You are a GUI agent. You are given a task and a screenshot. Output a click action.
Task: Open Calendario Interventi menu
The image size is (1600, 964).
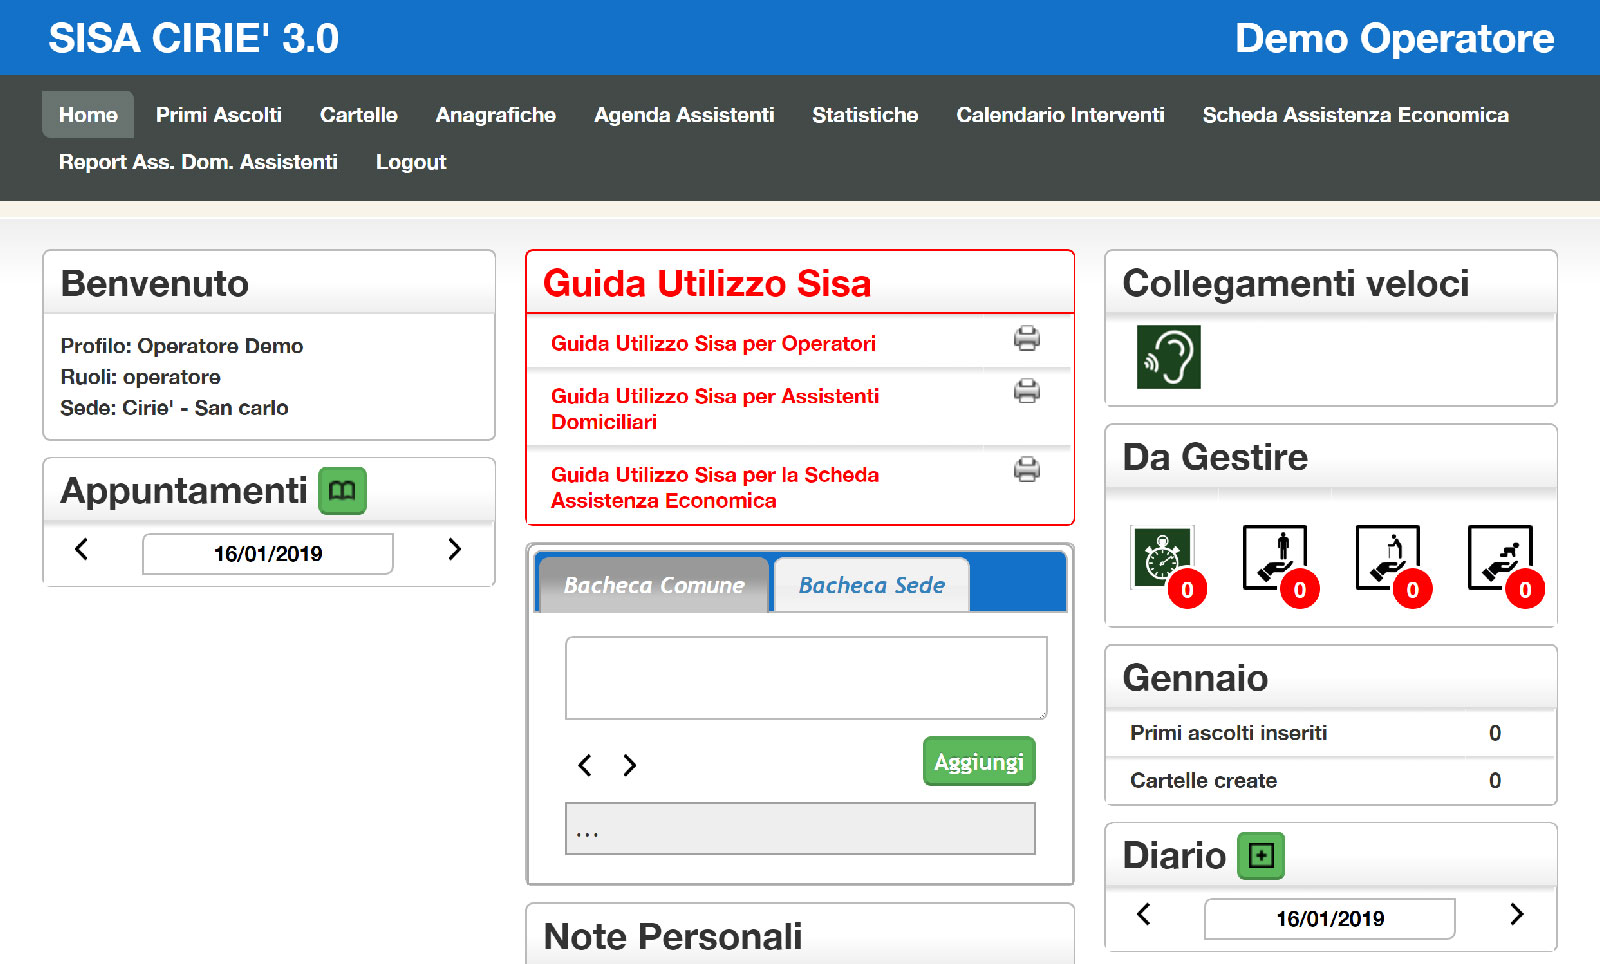pos(1060,115)
